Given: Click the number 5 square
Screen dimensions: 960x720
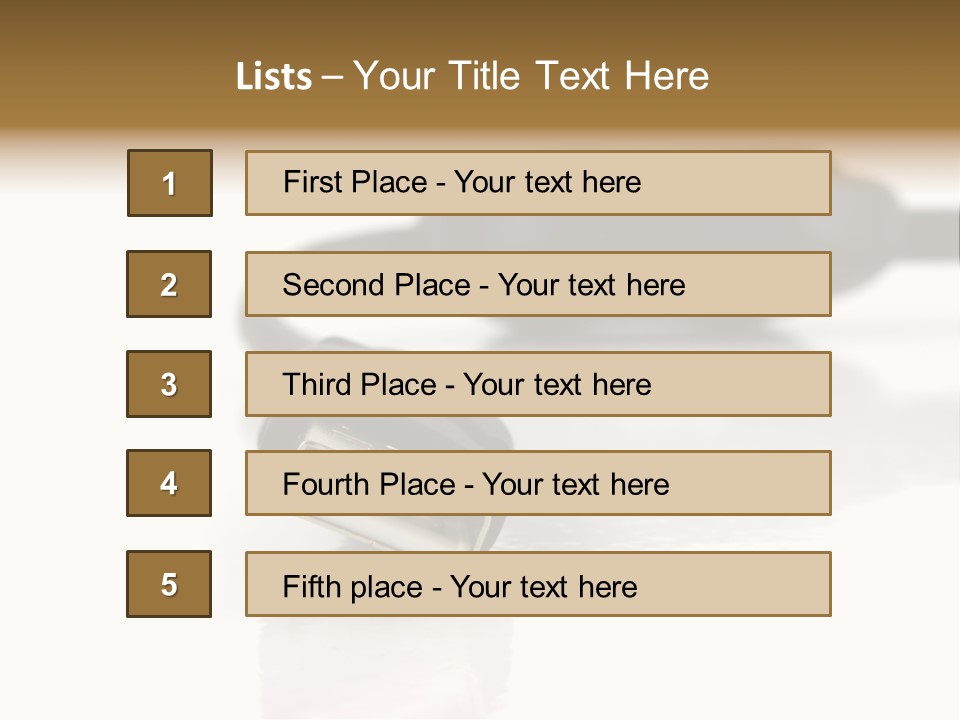Looking at the screenshot, I should tap(169, 584).
